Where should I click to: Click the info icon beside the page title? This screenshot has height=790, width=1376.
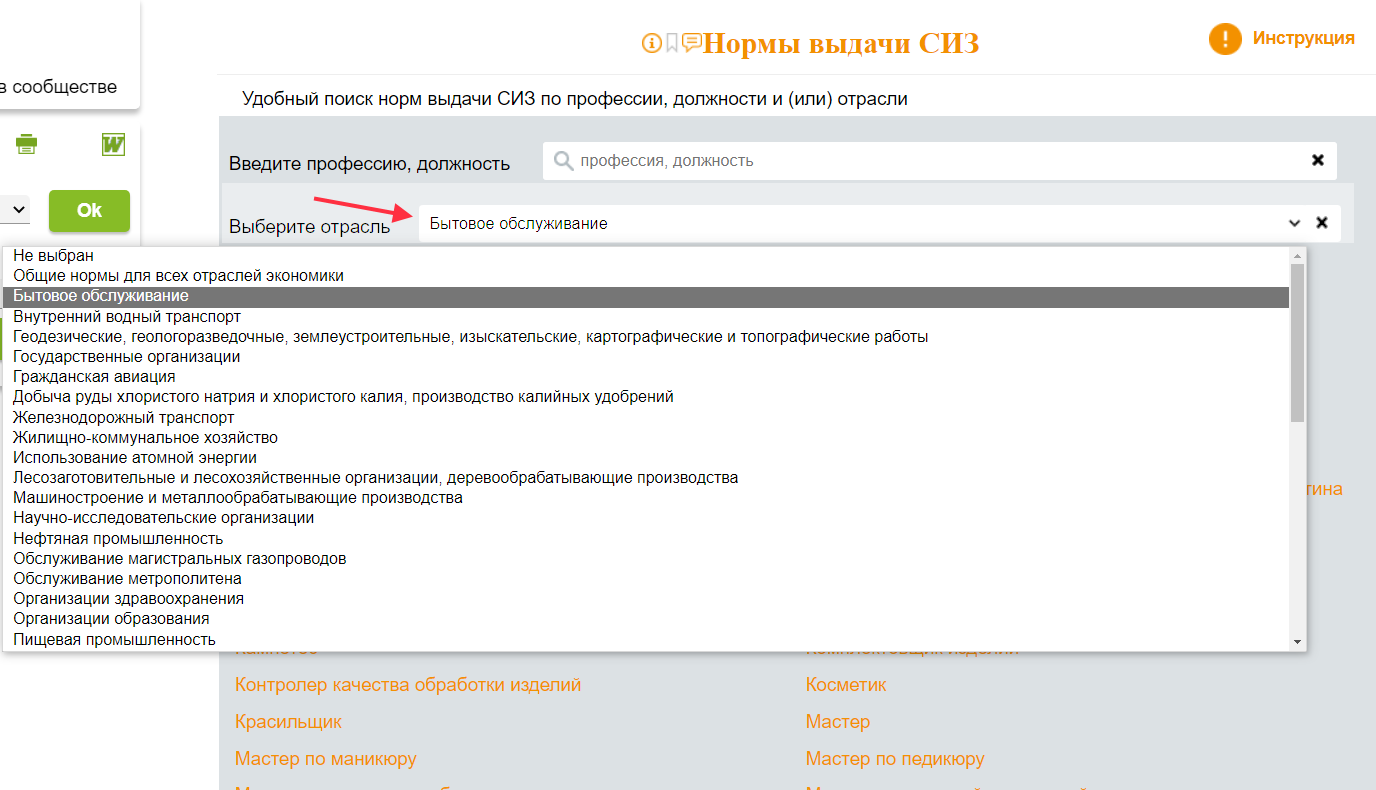pos(651,43)
